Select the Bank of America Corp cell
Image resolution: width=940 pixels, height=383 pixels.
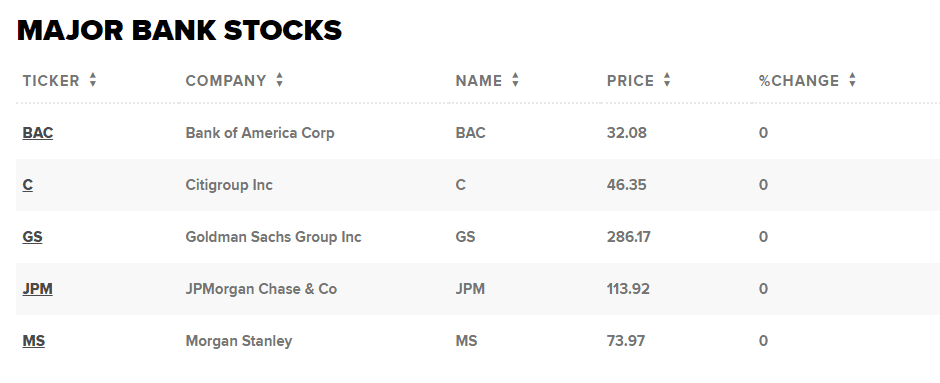click(260, 133)
